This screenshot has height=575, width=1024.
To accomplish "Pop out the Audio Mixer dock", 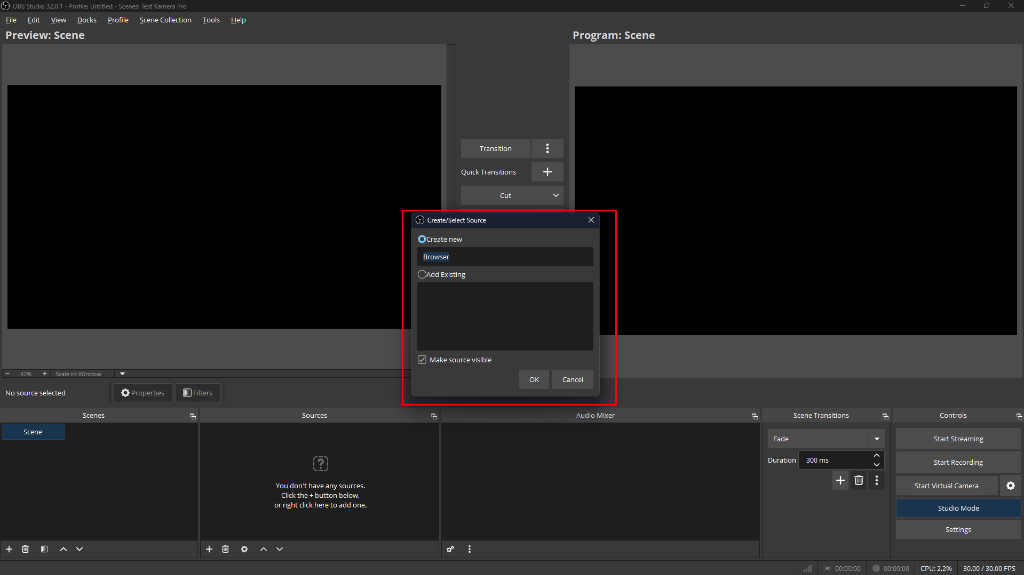I will pyautogui.click(x=754, y=416).
